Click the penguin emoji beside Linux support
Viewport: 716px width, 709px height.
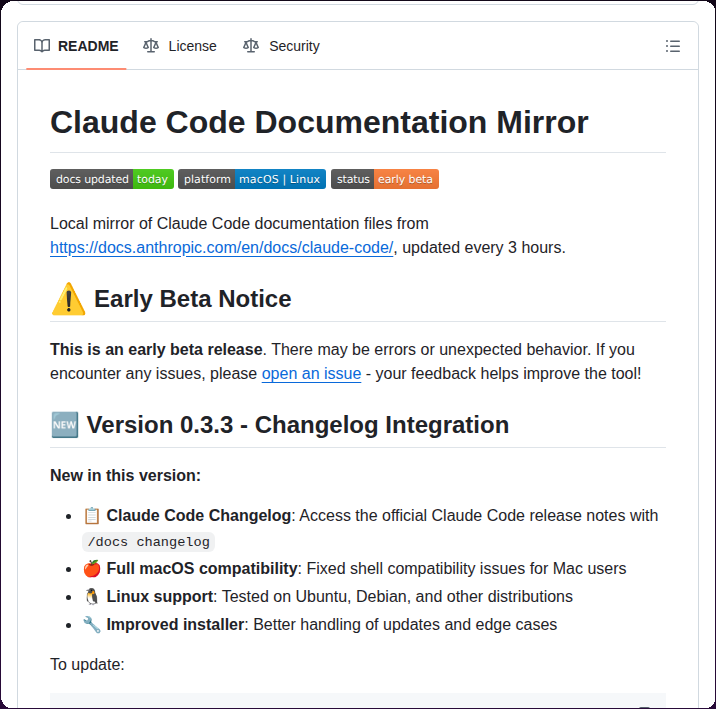tap(92, 597)
